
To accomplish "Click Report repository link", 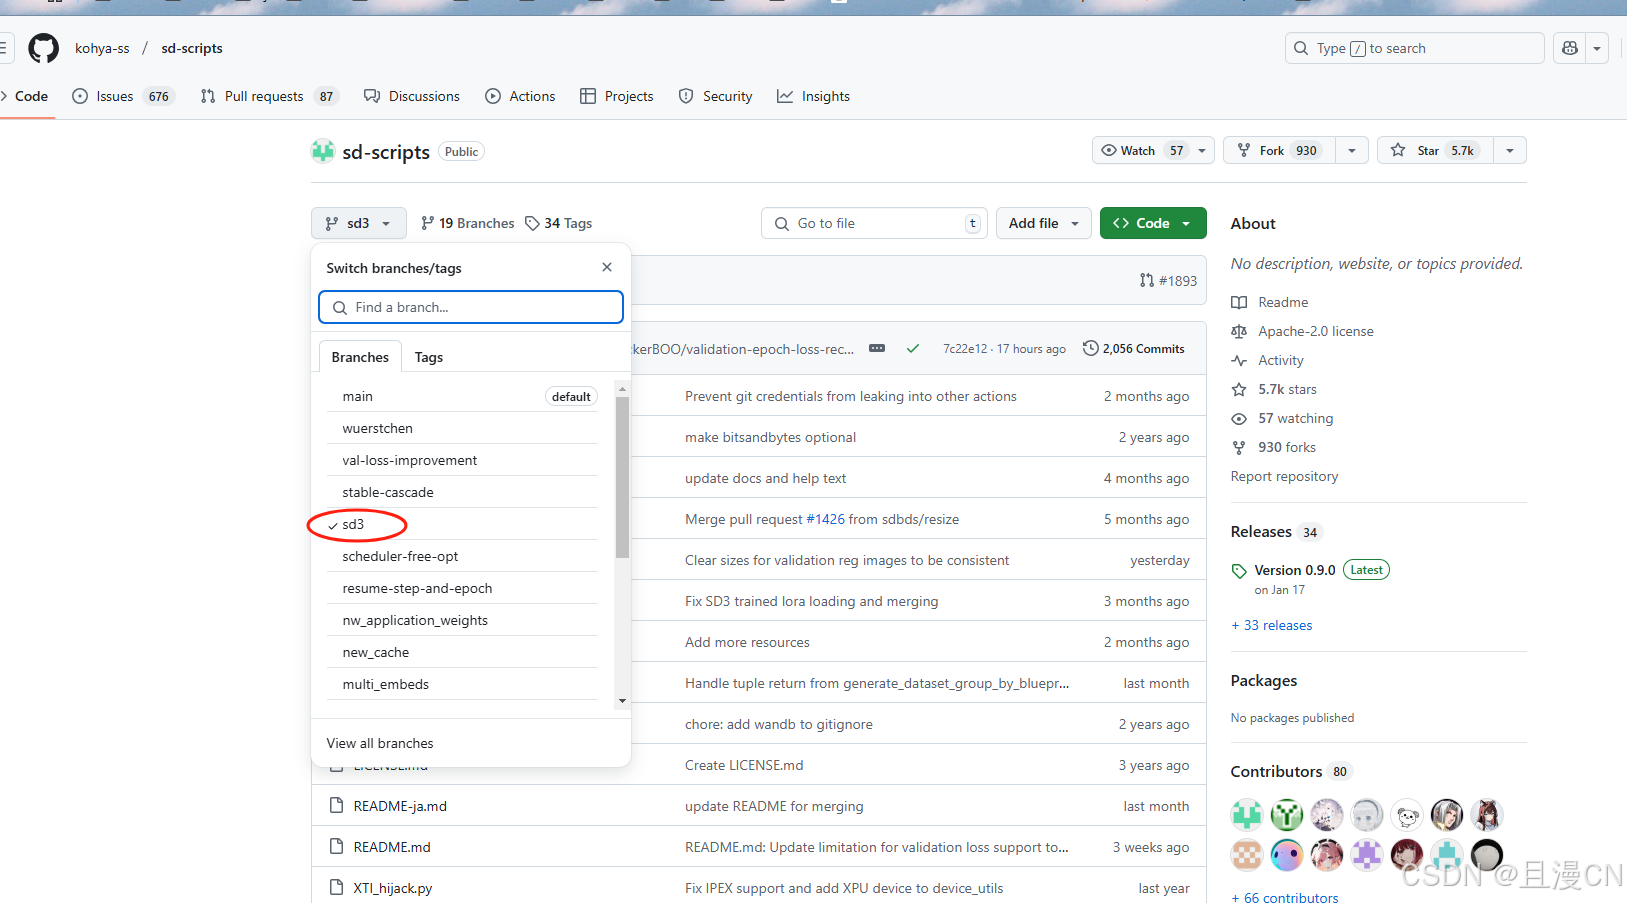I will coord(1284,476).
